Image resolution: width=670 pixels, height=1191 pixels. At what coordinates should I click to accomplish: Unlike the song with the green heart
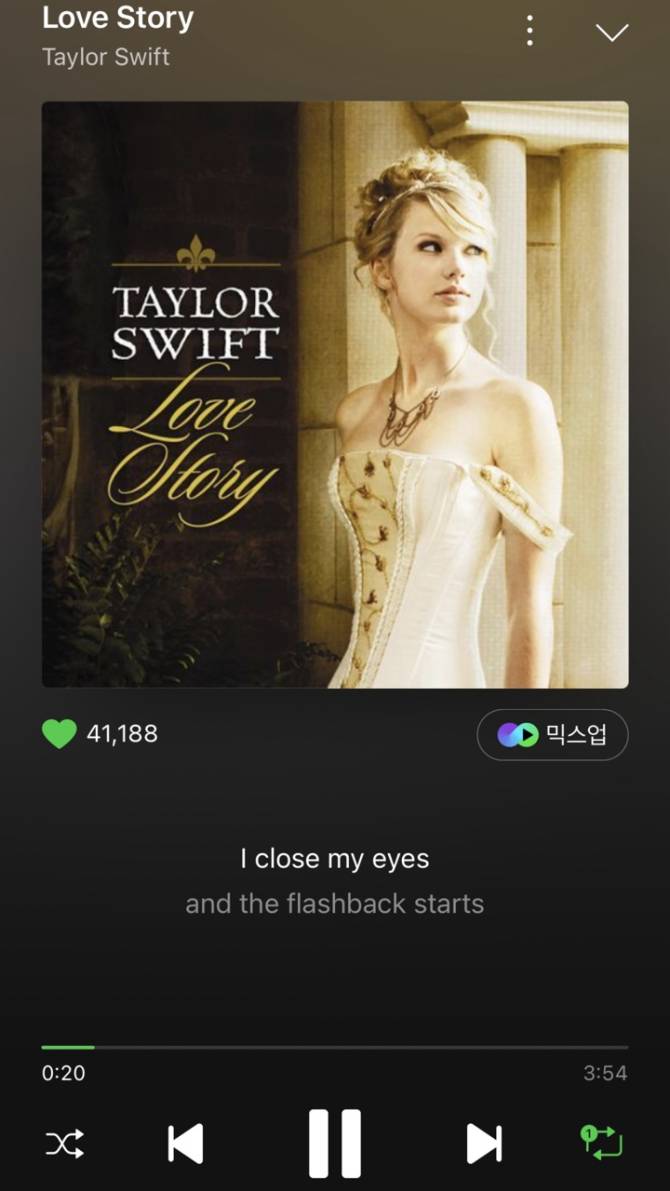point(59,734)
